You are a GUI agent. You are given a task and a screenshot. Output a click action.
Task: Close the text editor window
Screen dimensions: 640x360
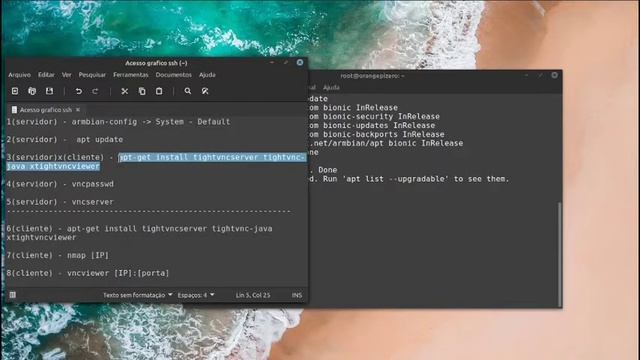(x=300, y=62)
